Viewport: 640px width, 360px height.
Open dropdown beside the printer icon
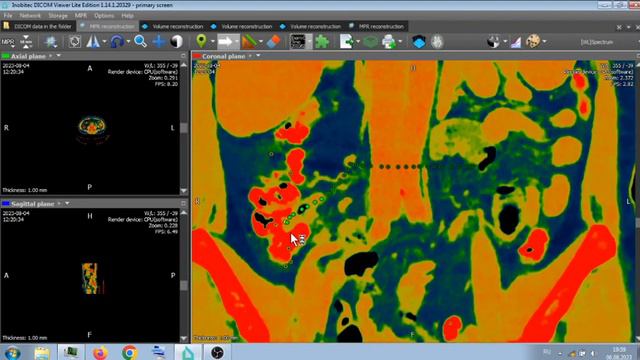coord(400,42)
